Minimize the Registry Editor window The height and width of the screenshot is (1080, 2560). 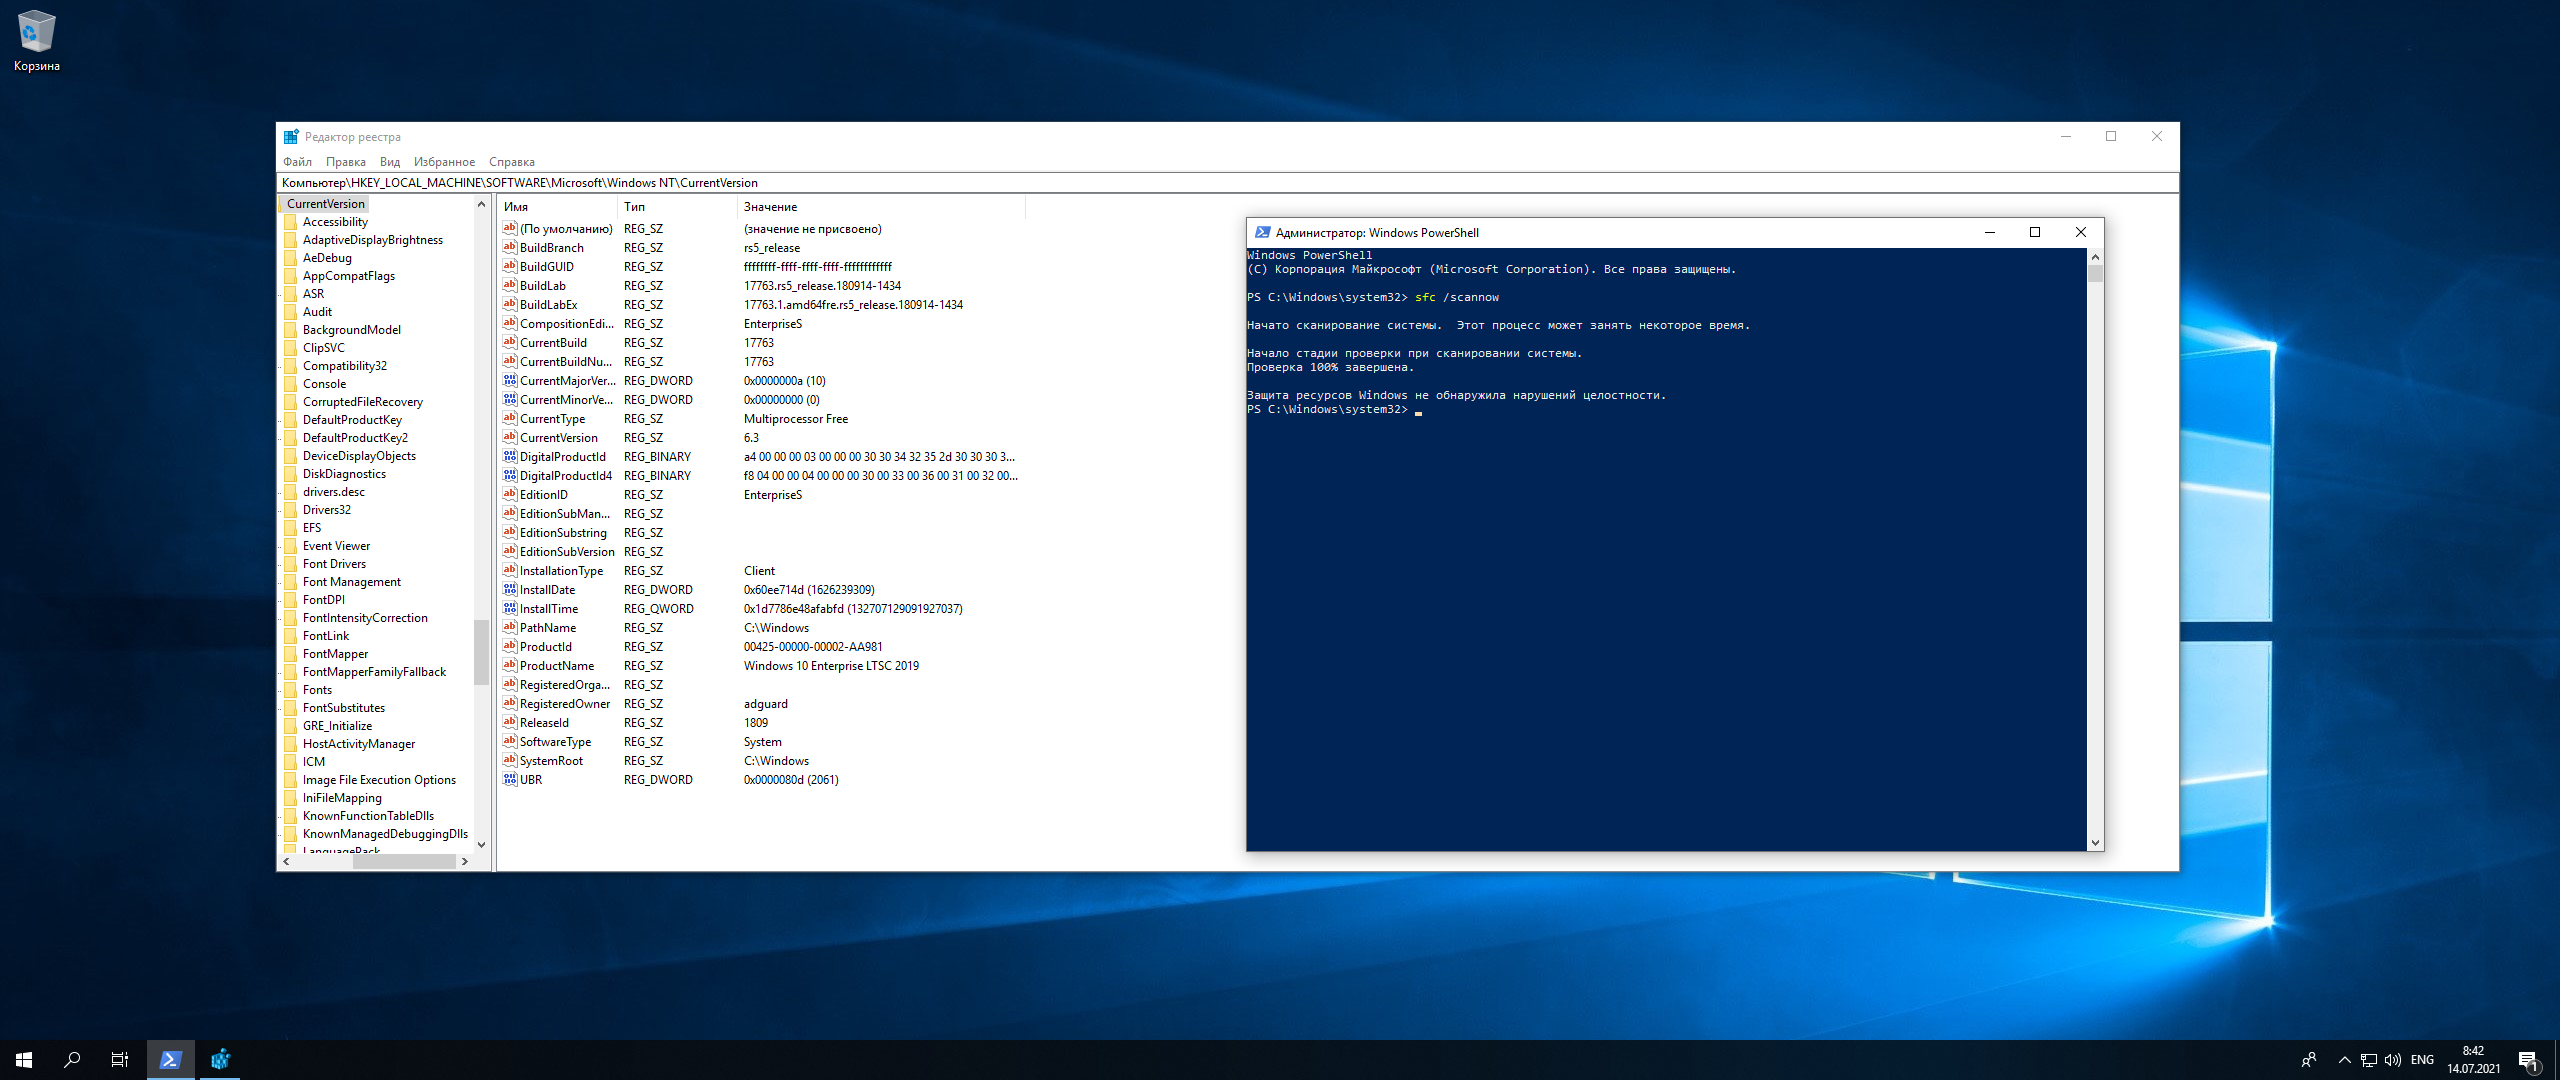(x=2066, y=137)
